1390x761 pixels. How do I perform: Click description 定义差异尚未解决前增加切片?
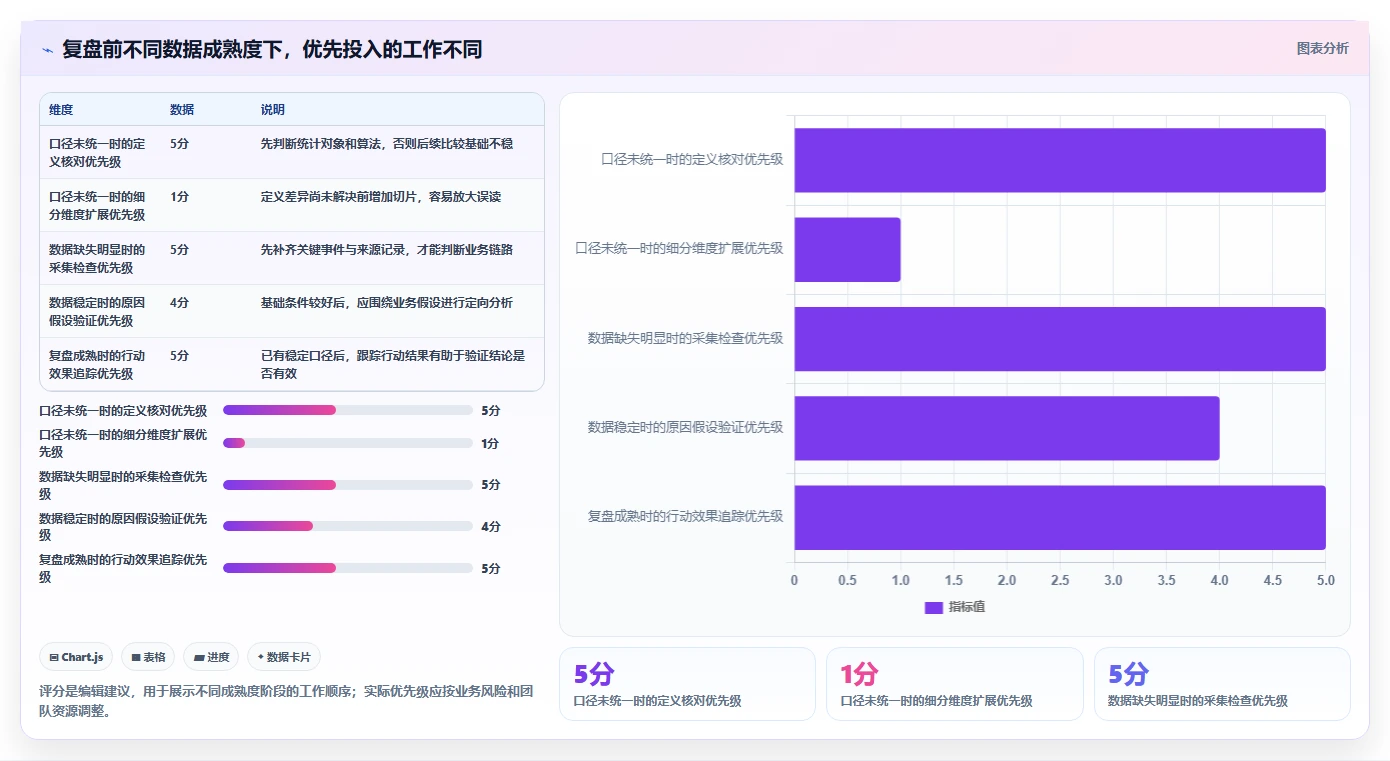click(381, 197)
